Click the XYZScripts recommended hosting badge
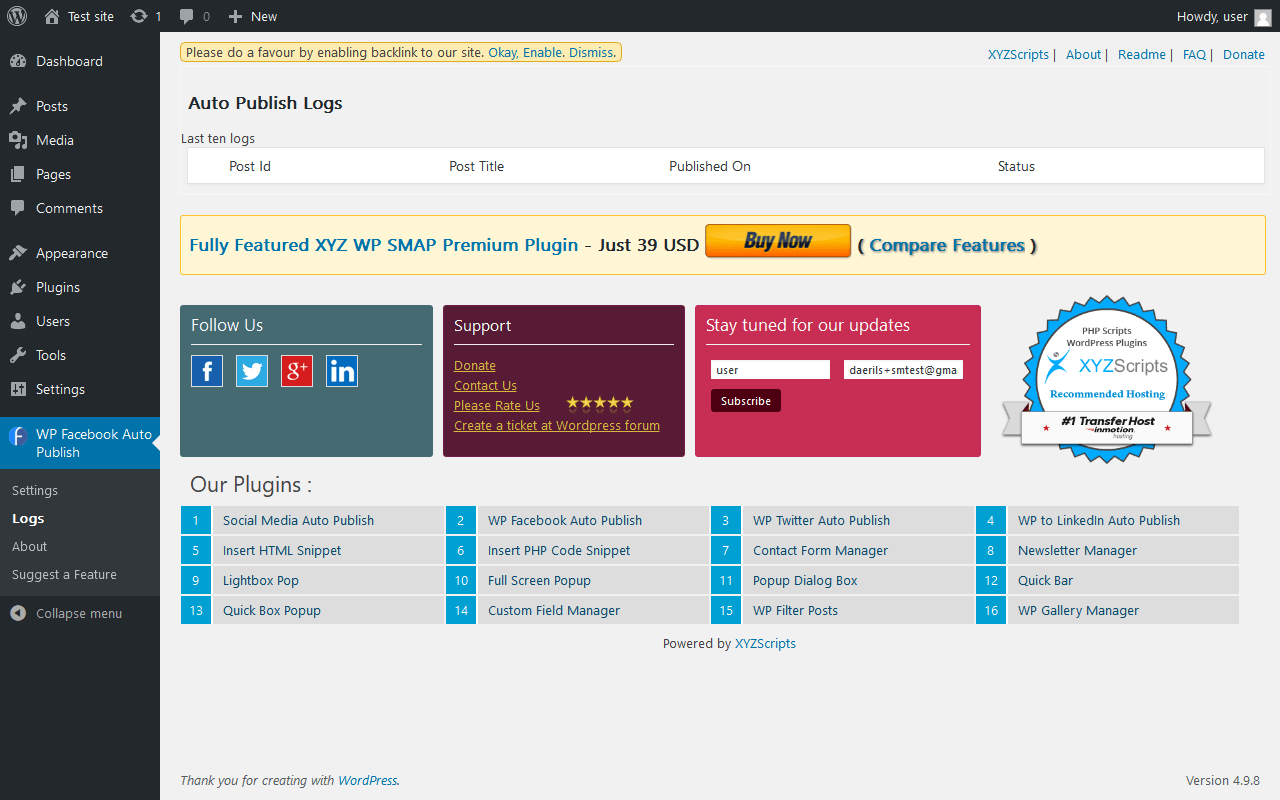The height and width of the screenshot is (800, 1280). (x=1107, y=379)
